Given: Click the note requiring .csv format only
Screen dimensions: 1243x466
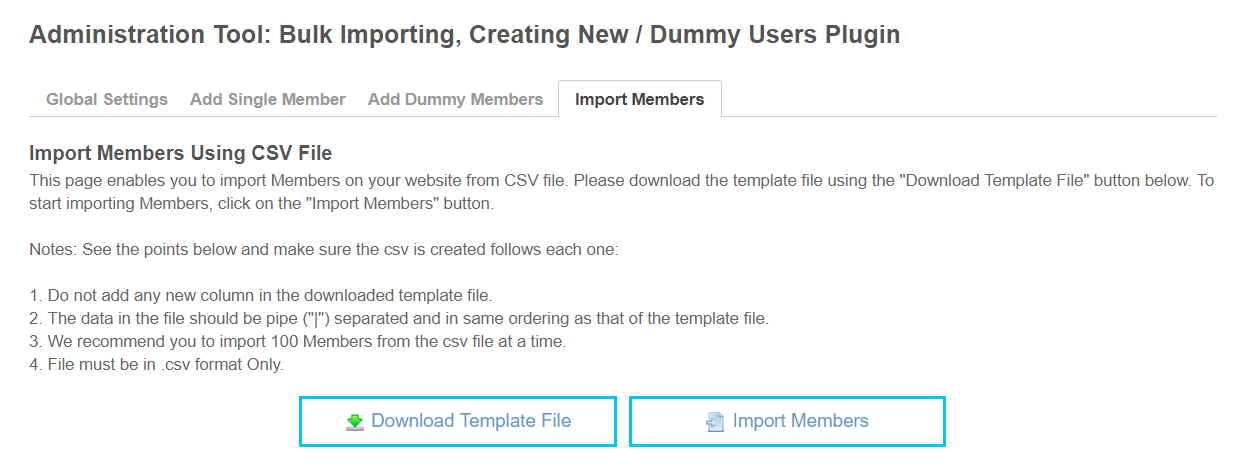Looking at the screenshot, I should click(156, 365).
